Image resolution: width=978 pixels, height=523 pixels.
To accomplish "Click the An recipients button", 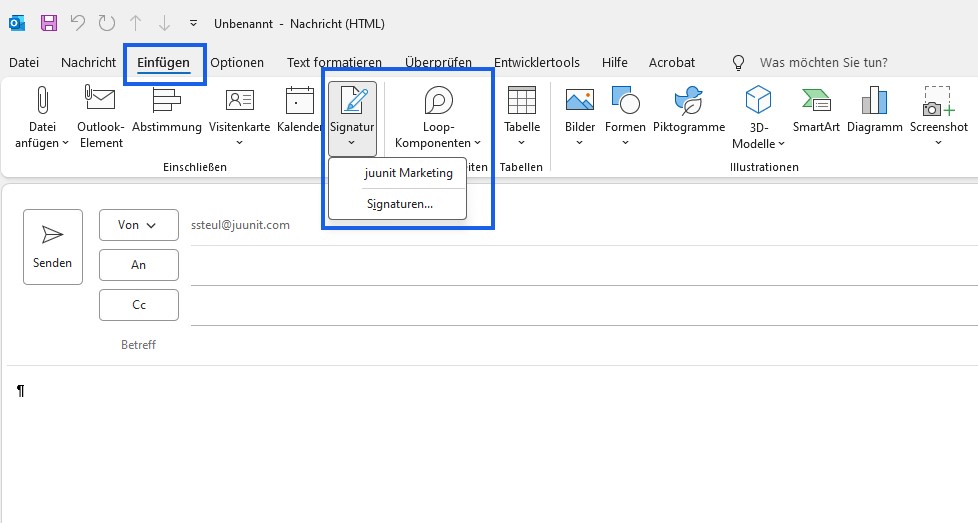I will (x=138, y=265).
